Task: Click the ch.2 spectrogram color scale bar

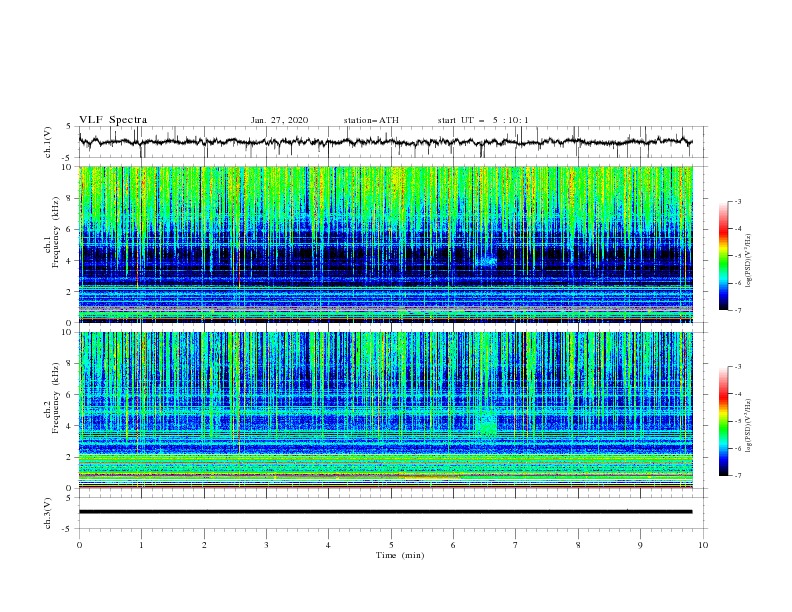Action: (x=723, y=421)
